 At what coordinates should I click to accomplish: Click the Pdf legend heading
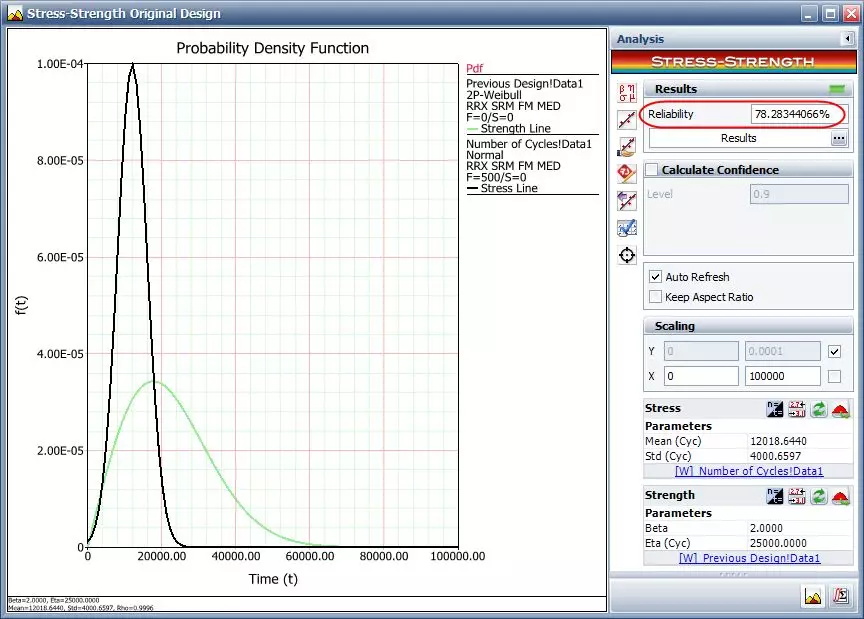[x=474, y=68]
